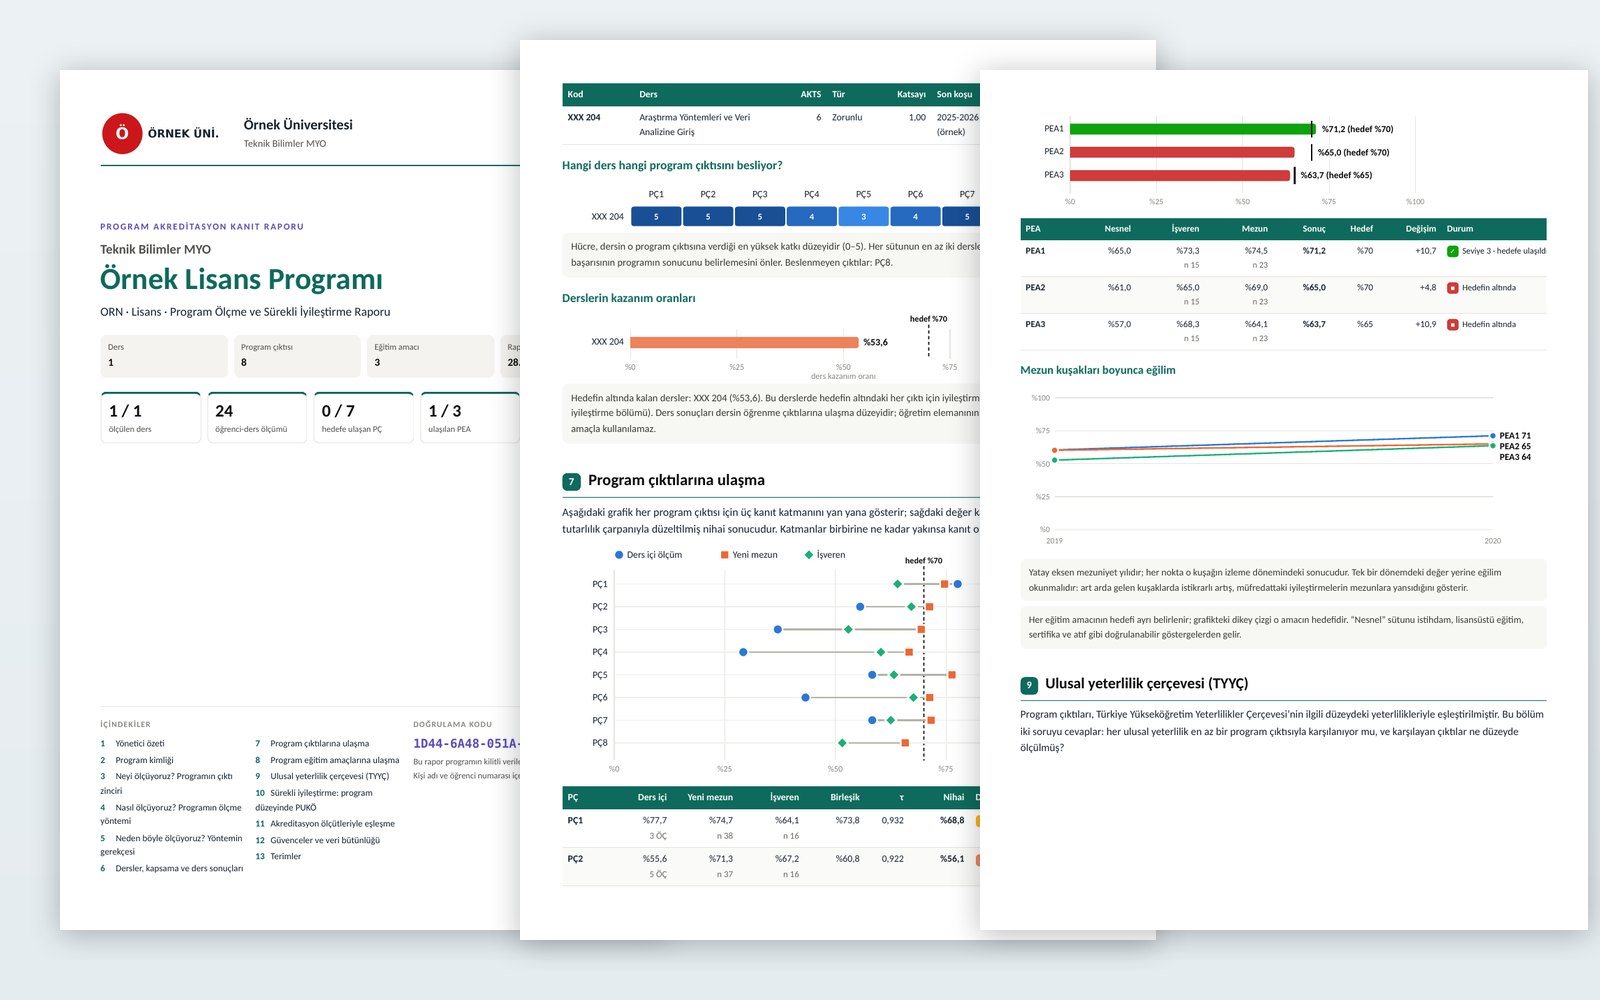Viewport: 1600px width, 1000px height.
Task: Click the '1 / 1 ölçülen ders' card
Action: click(151, 418)
